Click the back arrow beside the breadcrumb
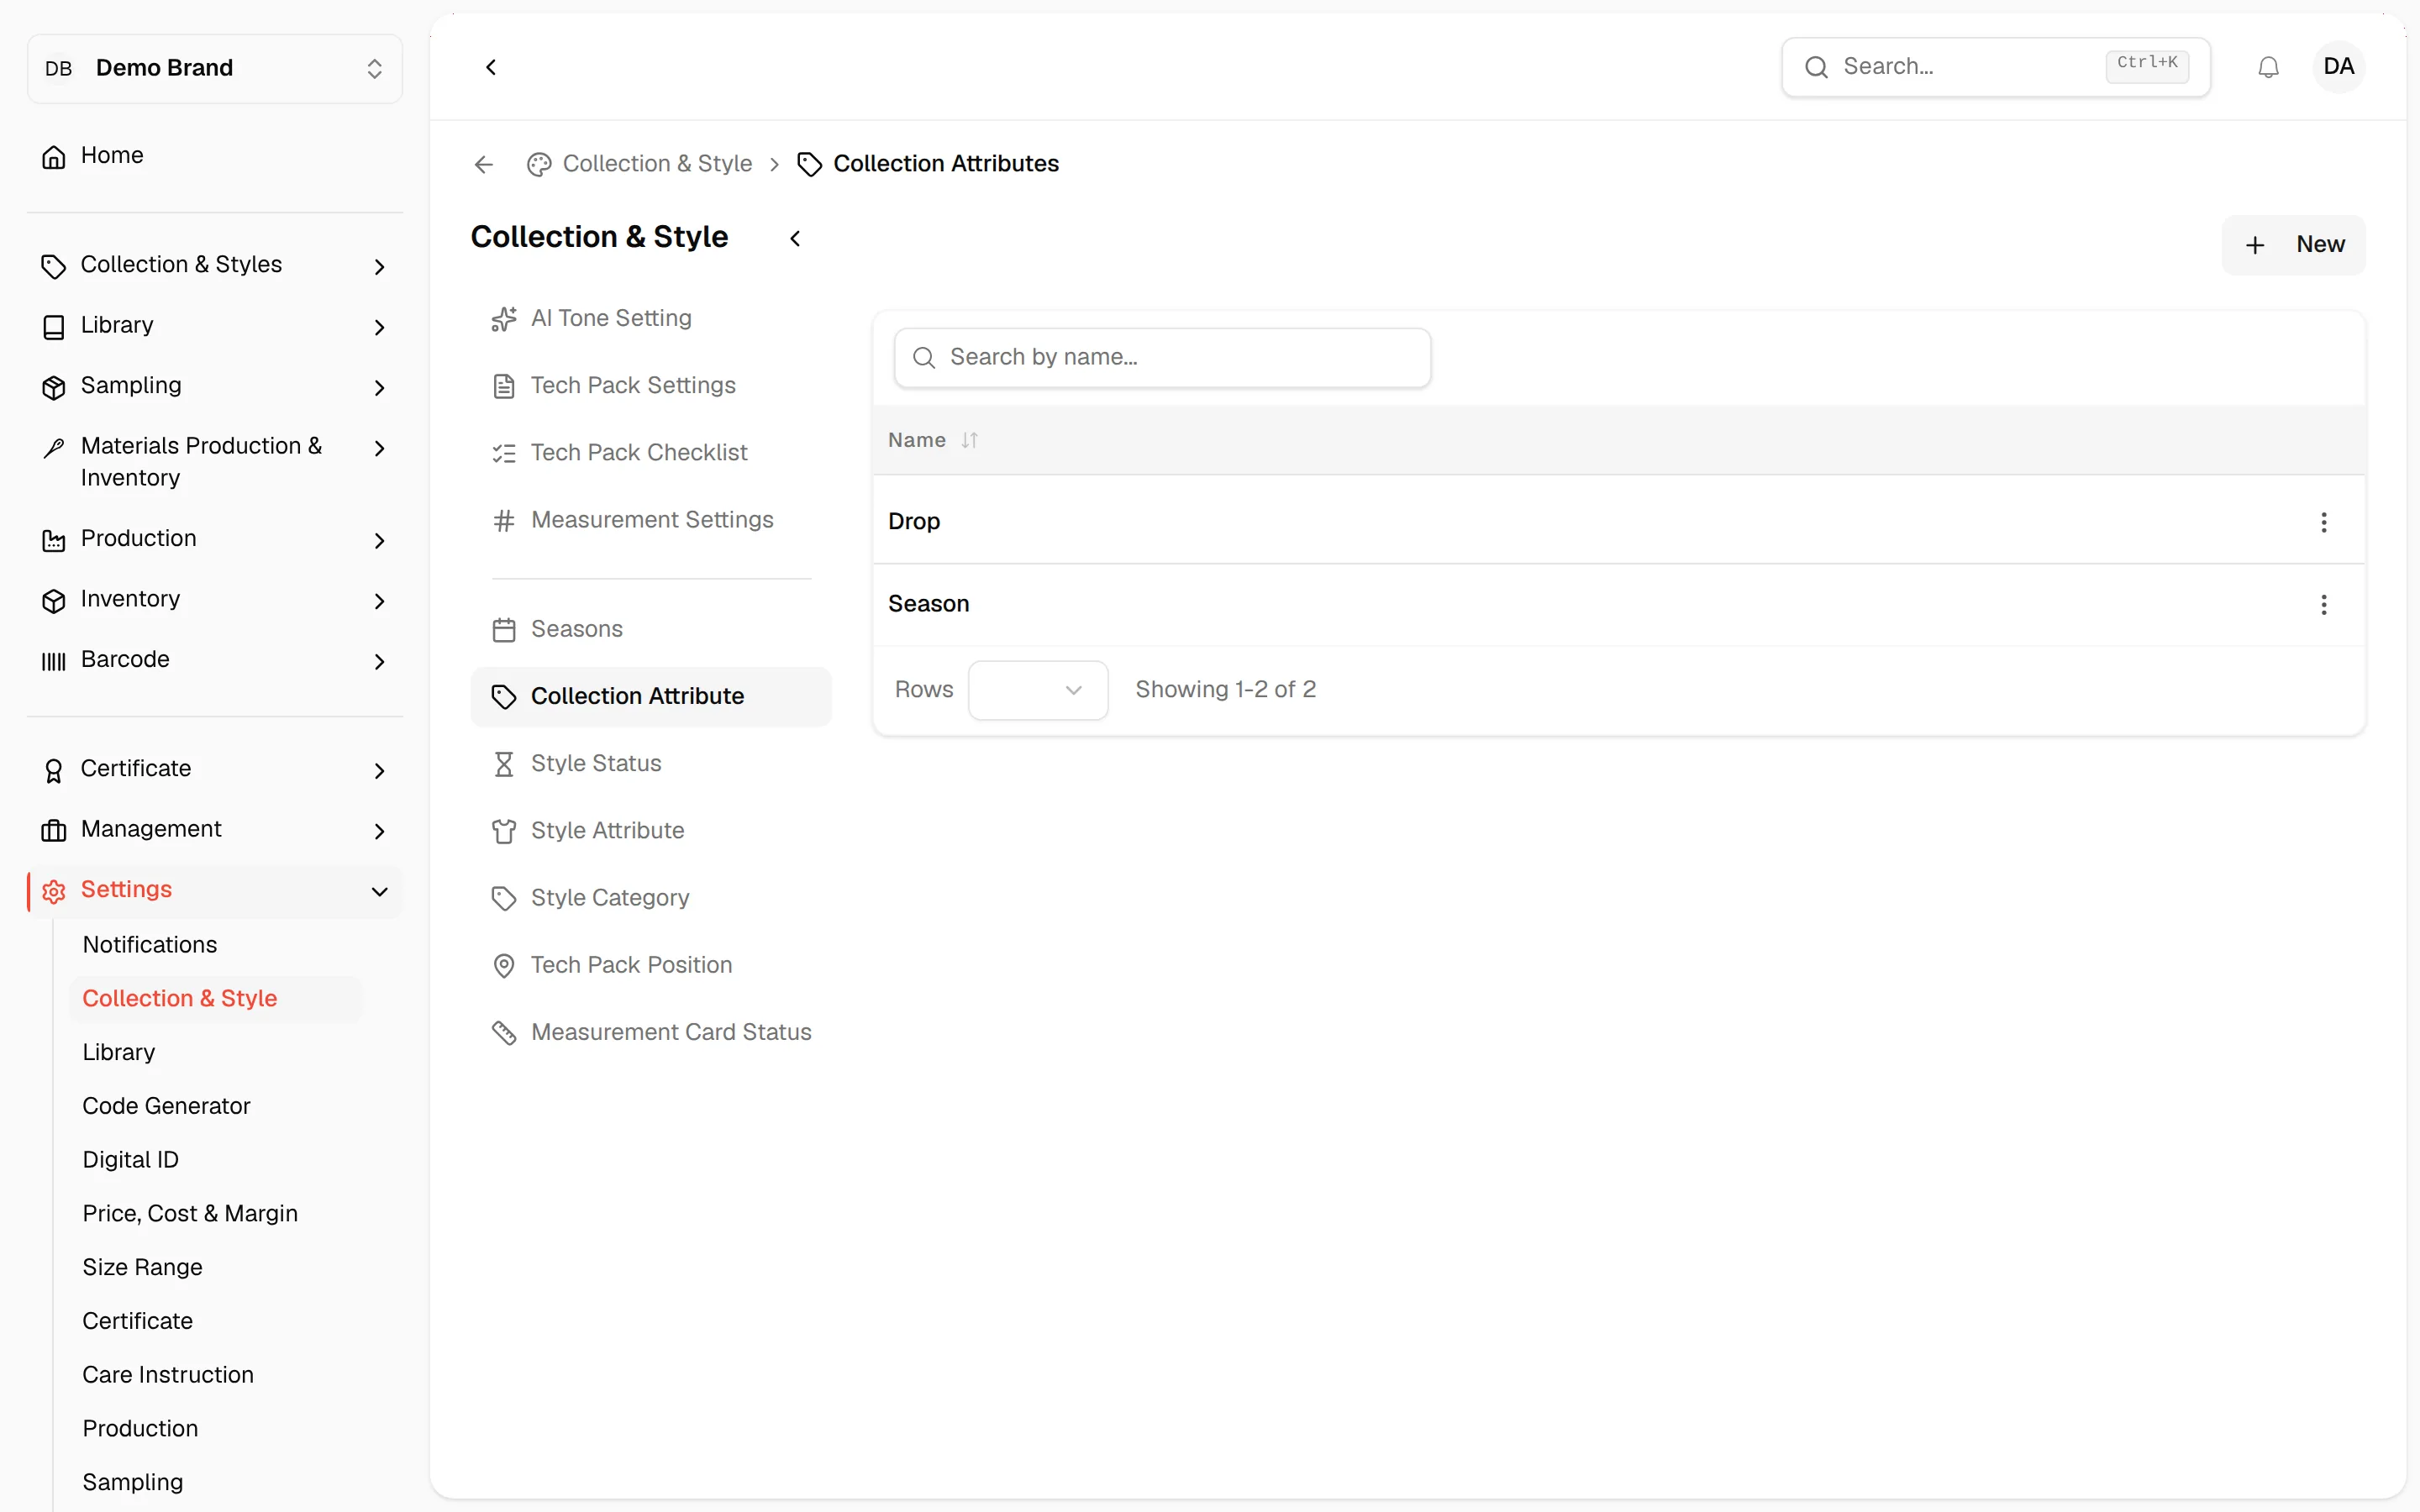This screenshot has height=1512, width=2420. tap(484, 164)
